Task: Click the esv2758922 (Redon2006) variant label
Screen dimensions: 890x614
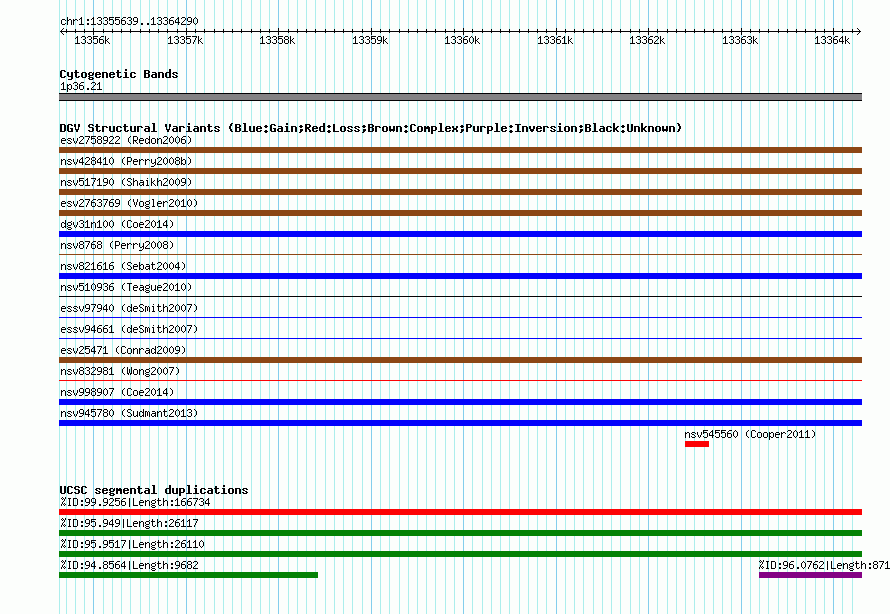Action: (126, 140)
